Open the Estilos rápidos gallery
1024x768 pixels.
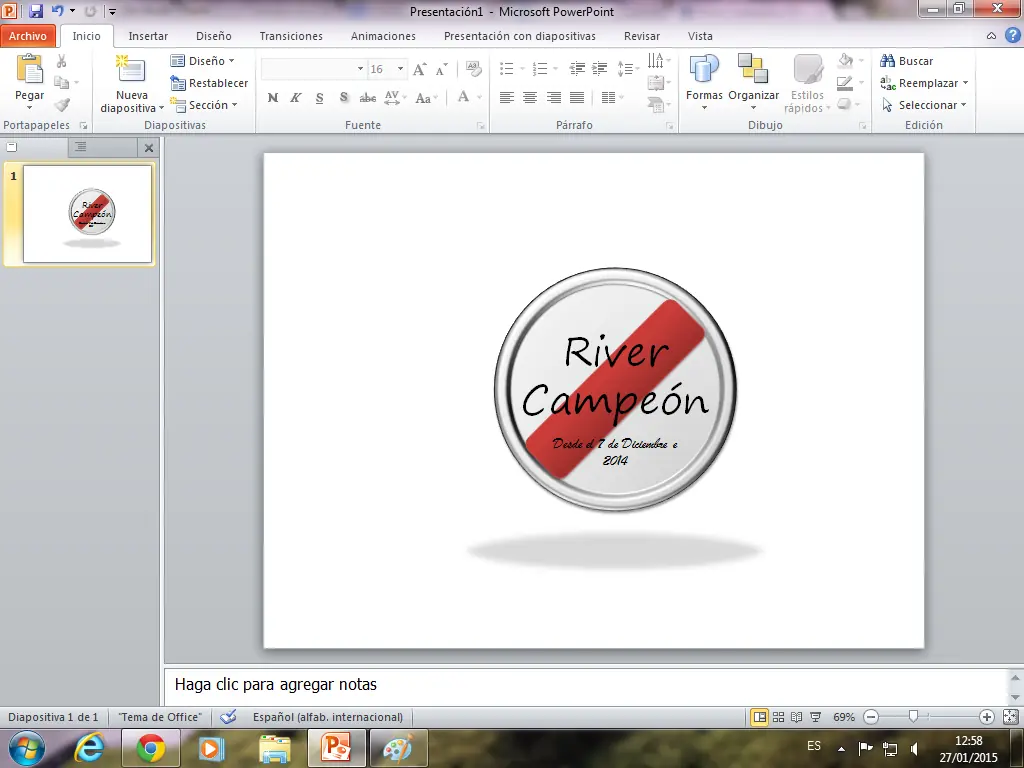(807, 84)
